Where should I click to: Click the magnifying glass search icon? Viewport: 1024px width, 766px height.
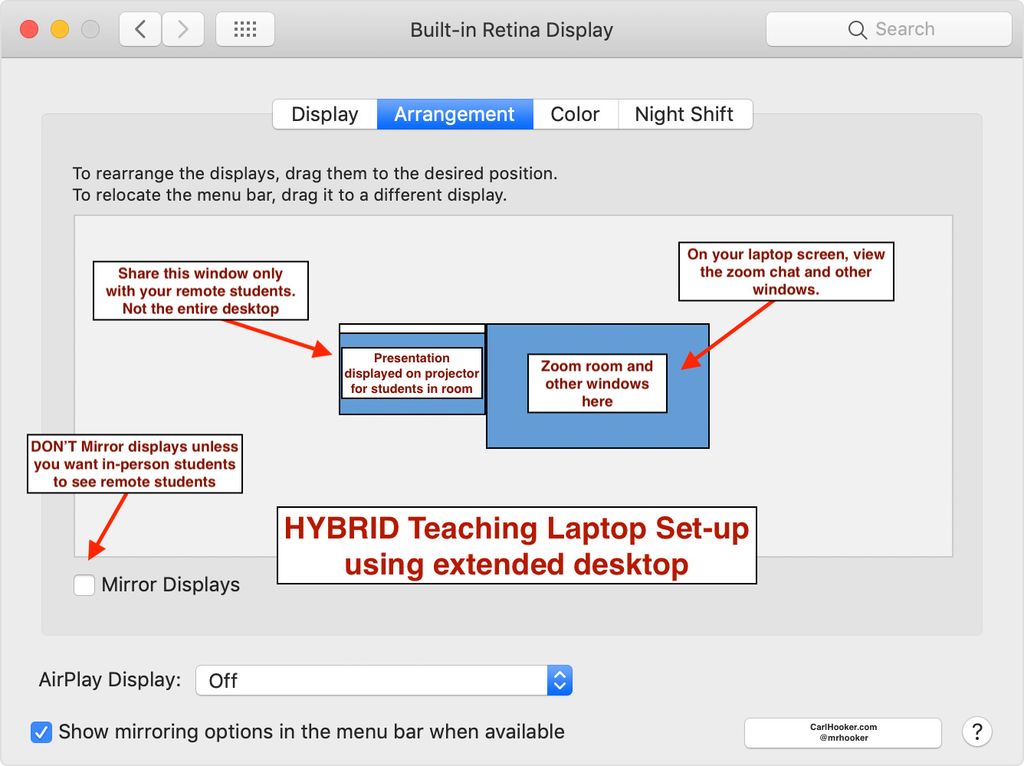pyautogui.click(x=858, y=29)
